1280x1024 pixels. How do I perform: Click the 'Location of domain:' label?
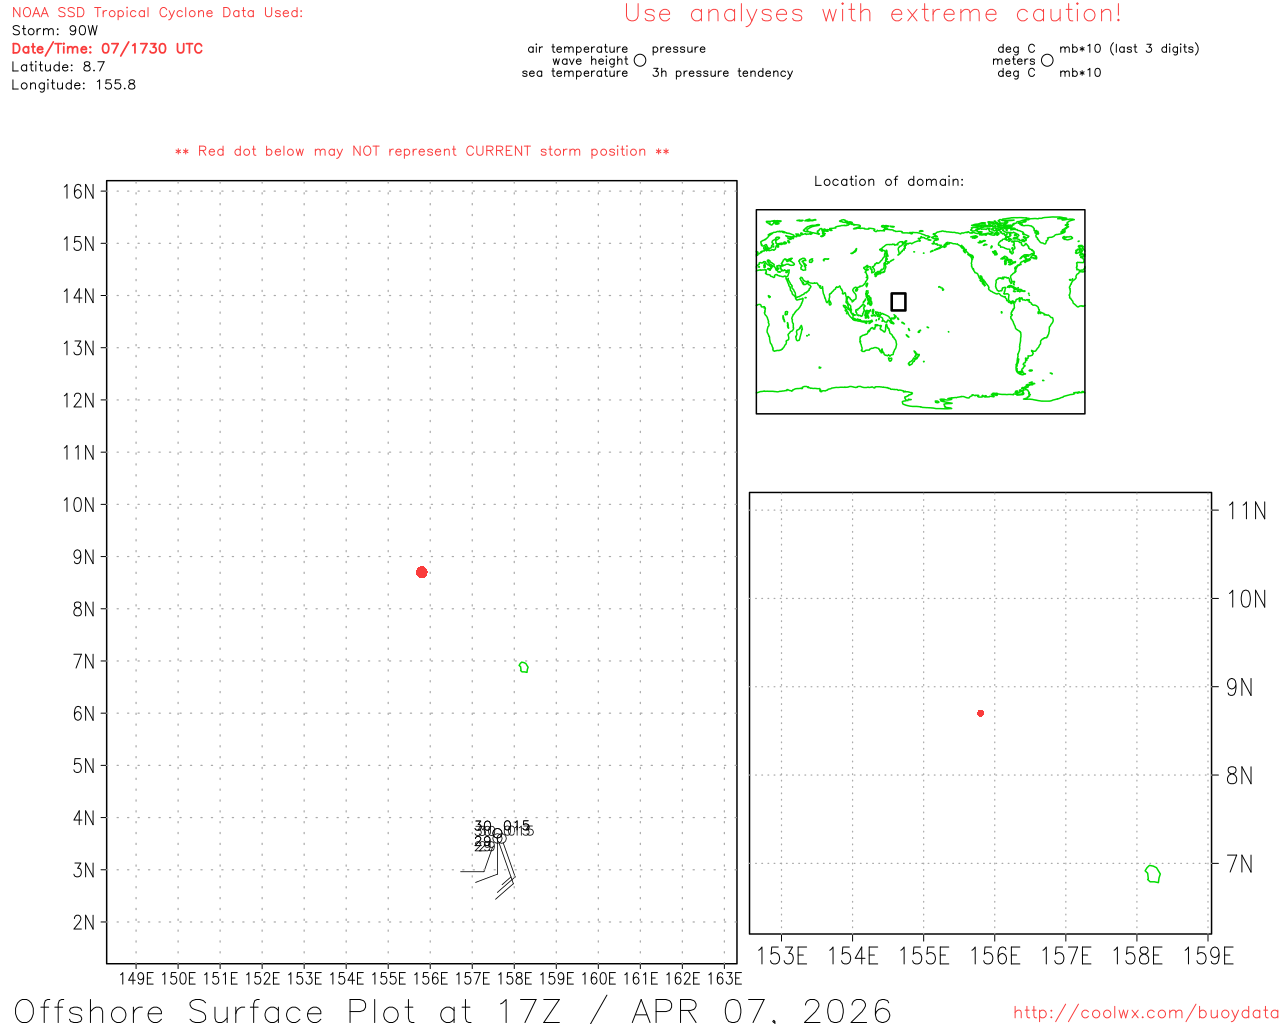pyautogui.click(x=889, y=181)
